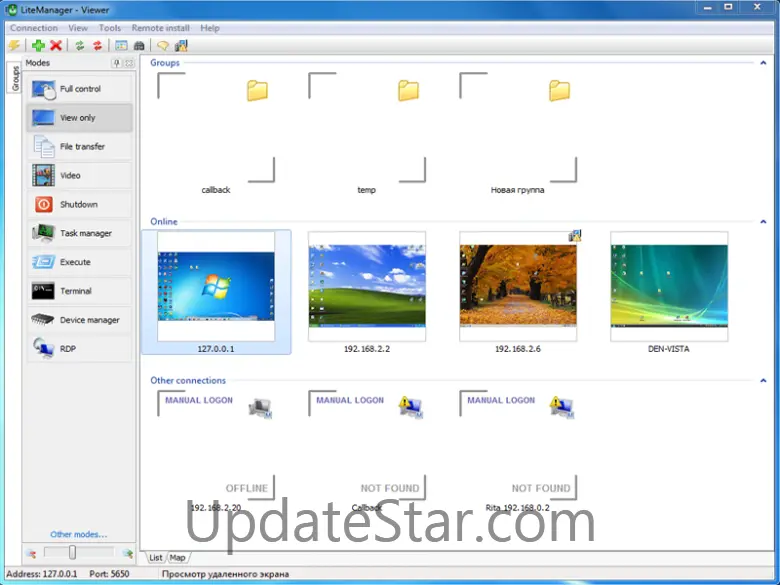Viewport: 780px width, 585px height.
Task: Click the vertical Groups side tab
Action: (15, 78)
